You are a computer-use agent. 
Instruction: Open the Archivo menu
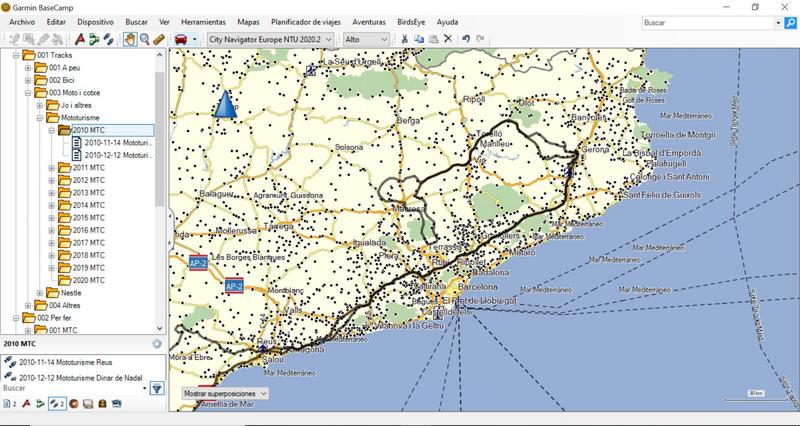pos(22,22)
